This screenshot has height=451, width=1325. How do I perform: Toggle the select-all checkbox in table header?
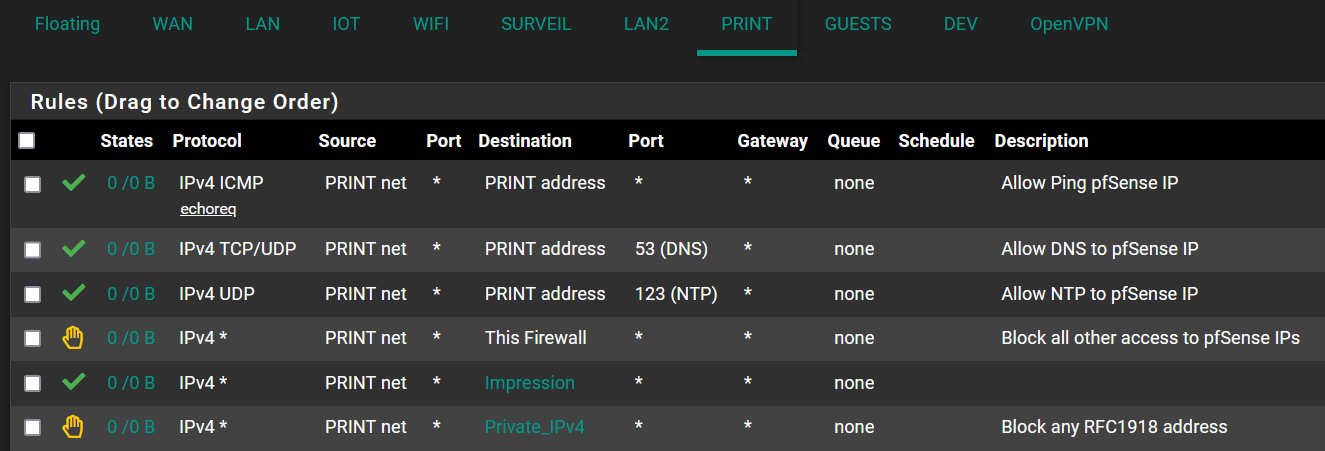(27, 141)
